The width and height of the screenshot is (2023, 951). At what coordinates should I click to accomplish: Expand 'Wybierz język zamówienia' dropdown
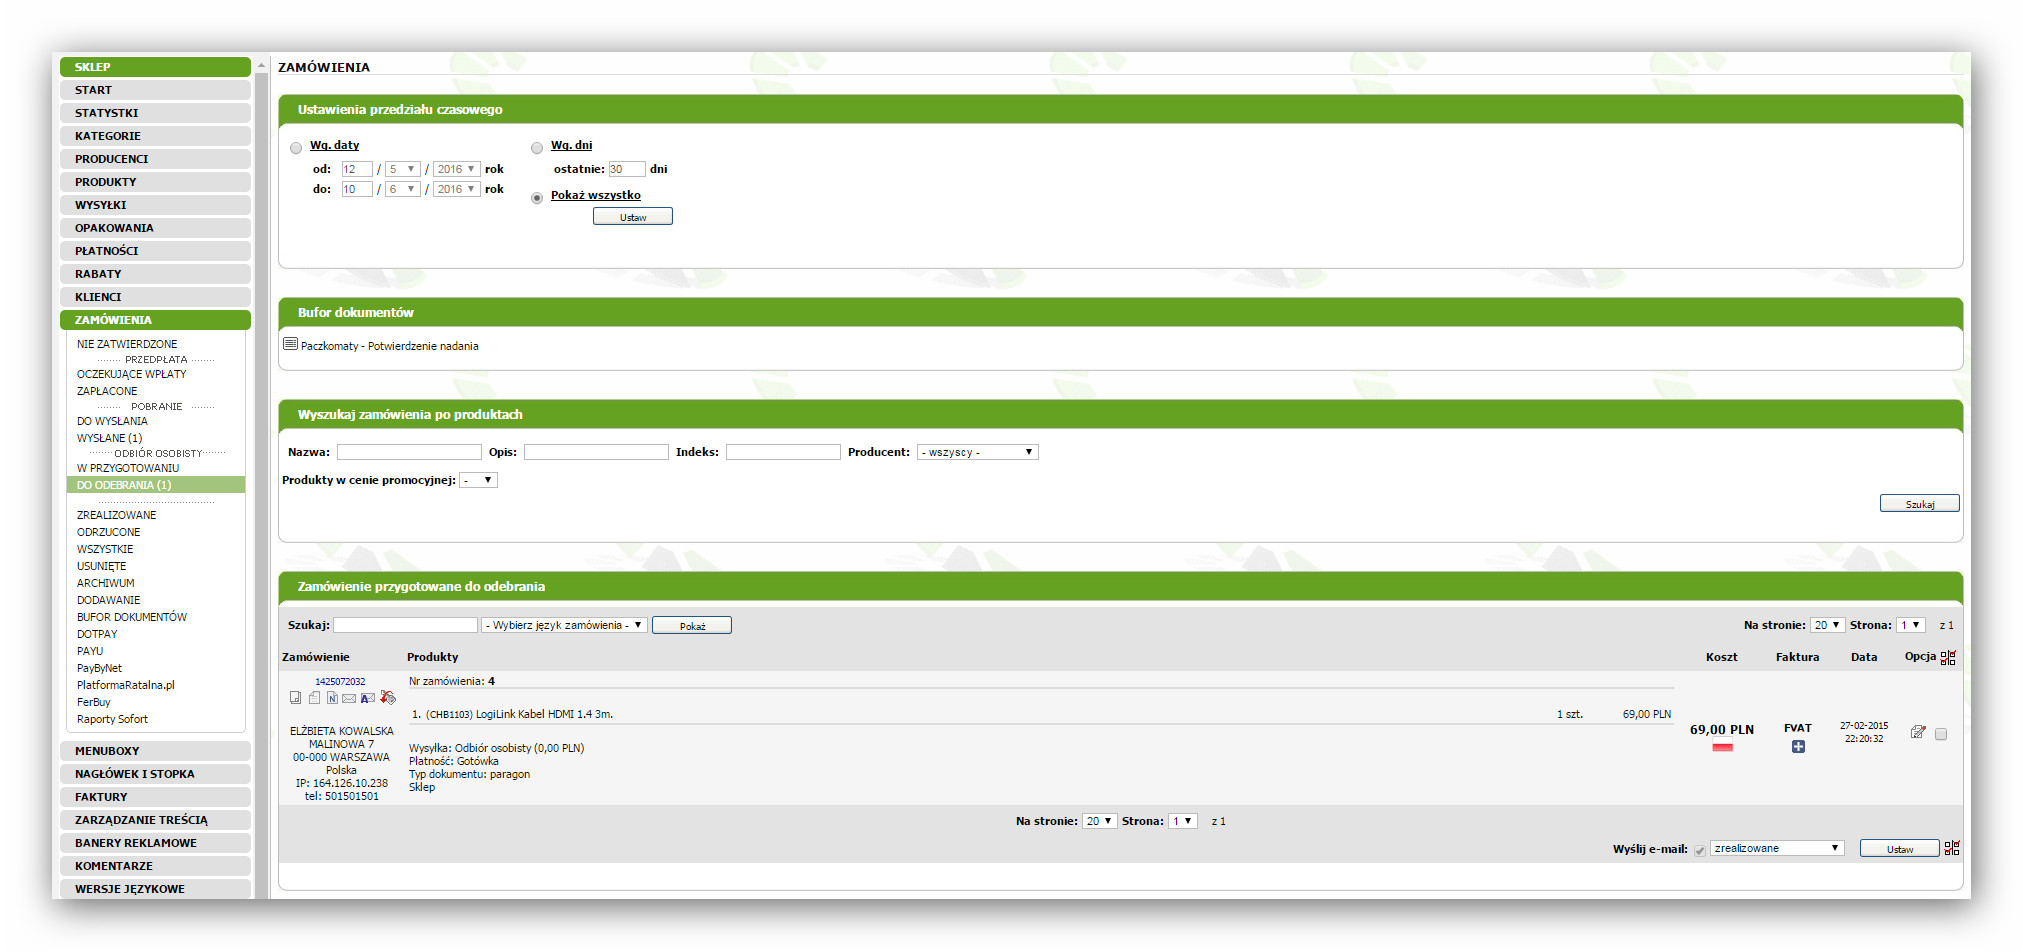(564, 625)
